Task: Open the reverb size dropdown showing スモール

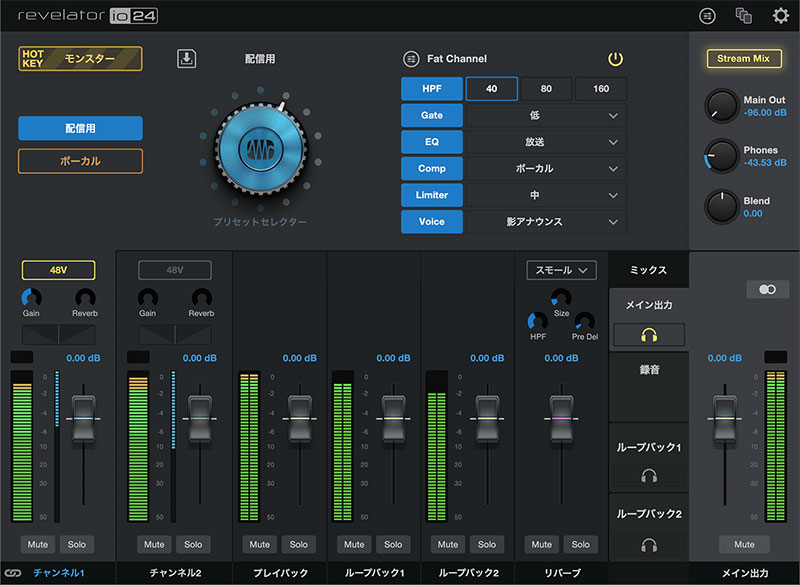Action: (561, 270)
